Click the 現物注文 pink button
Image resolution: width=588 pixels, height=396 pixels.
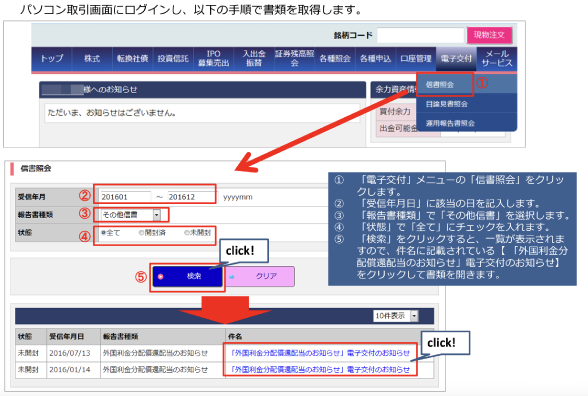click(x=489, y=35)
